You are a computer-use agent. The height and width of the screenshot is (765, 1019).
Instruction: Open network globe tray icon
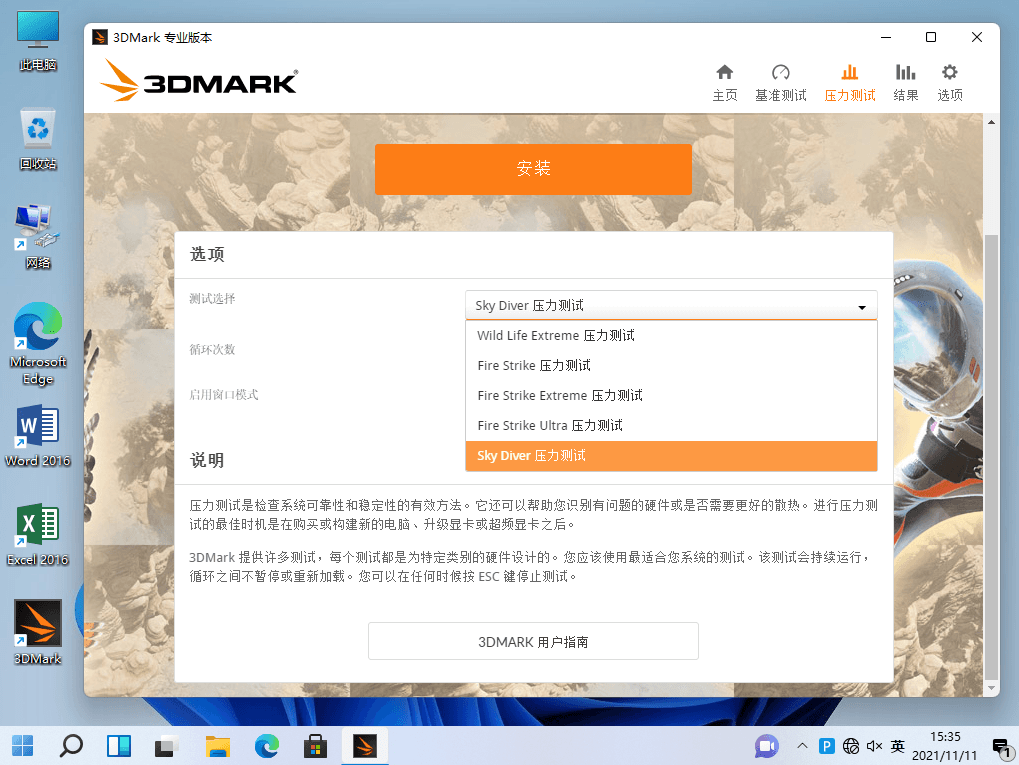coord(851,746)
